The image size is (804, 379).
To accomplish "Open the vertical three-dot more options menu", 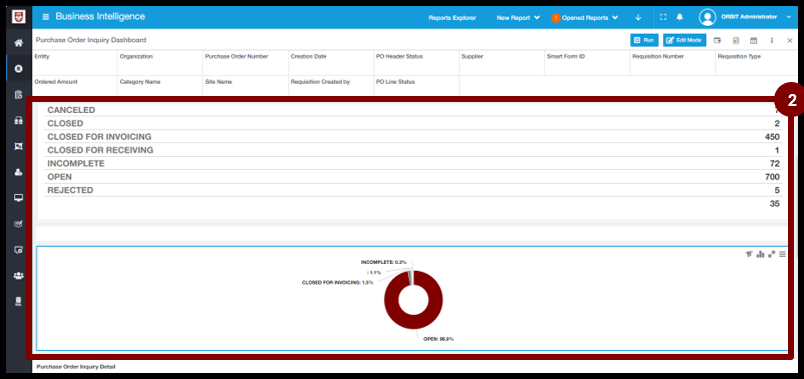I will pos(772,40).
